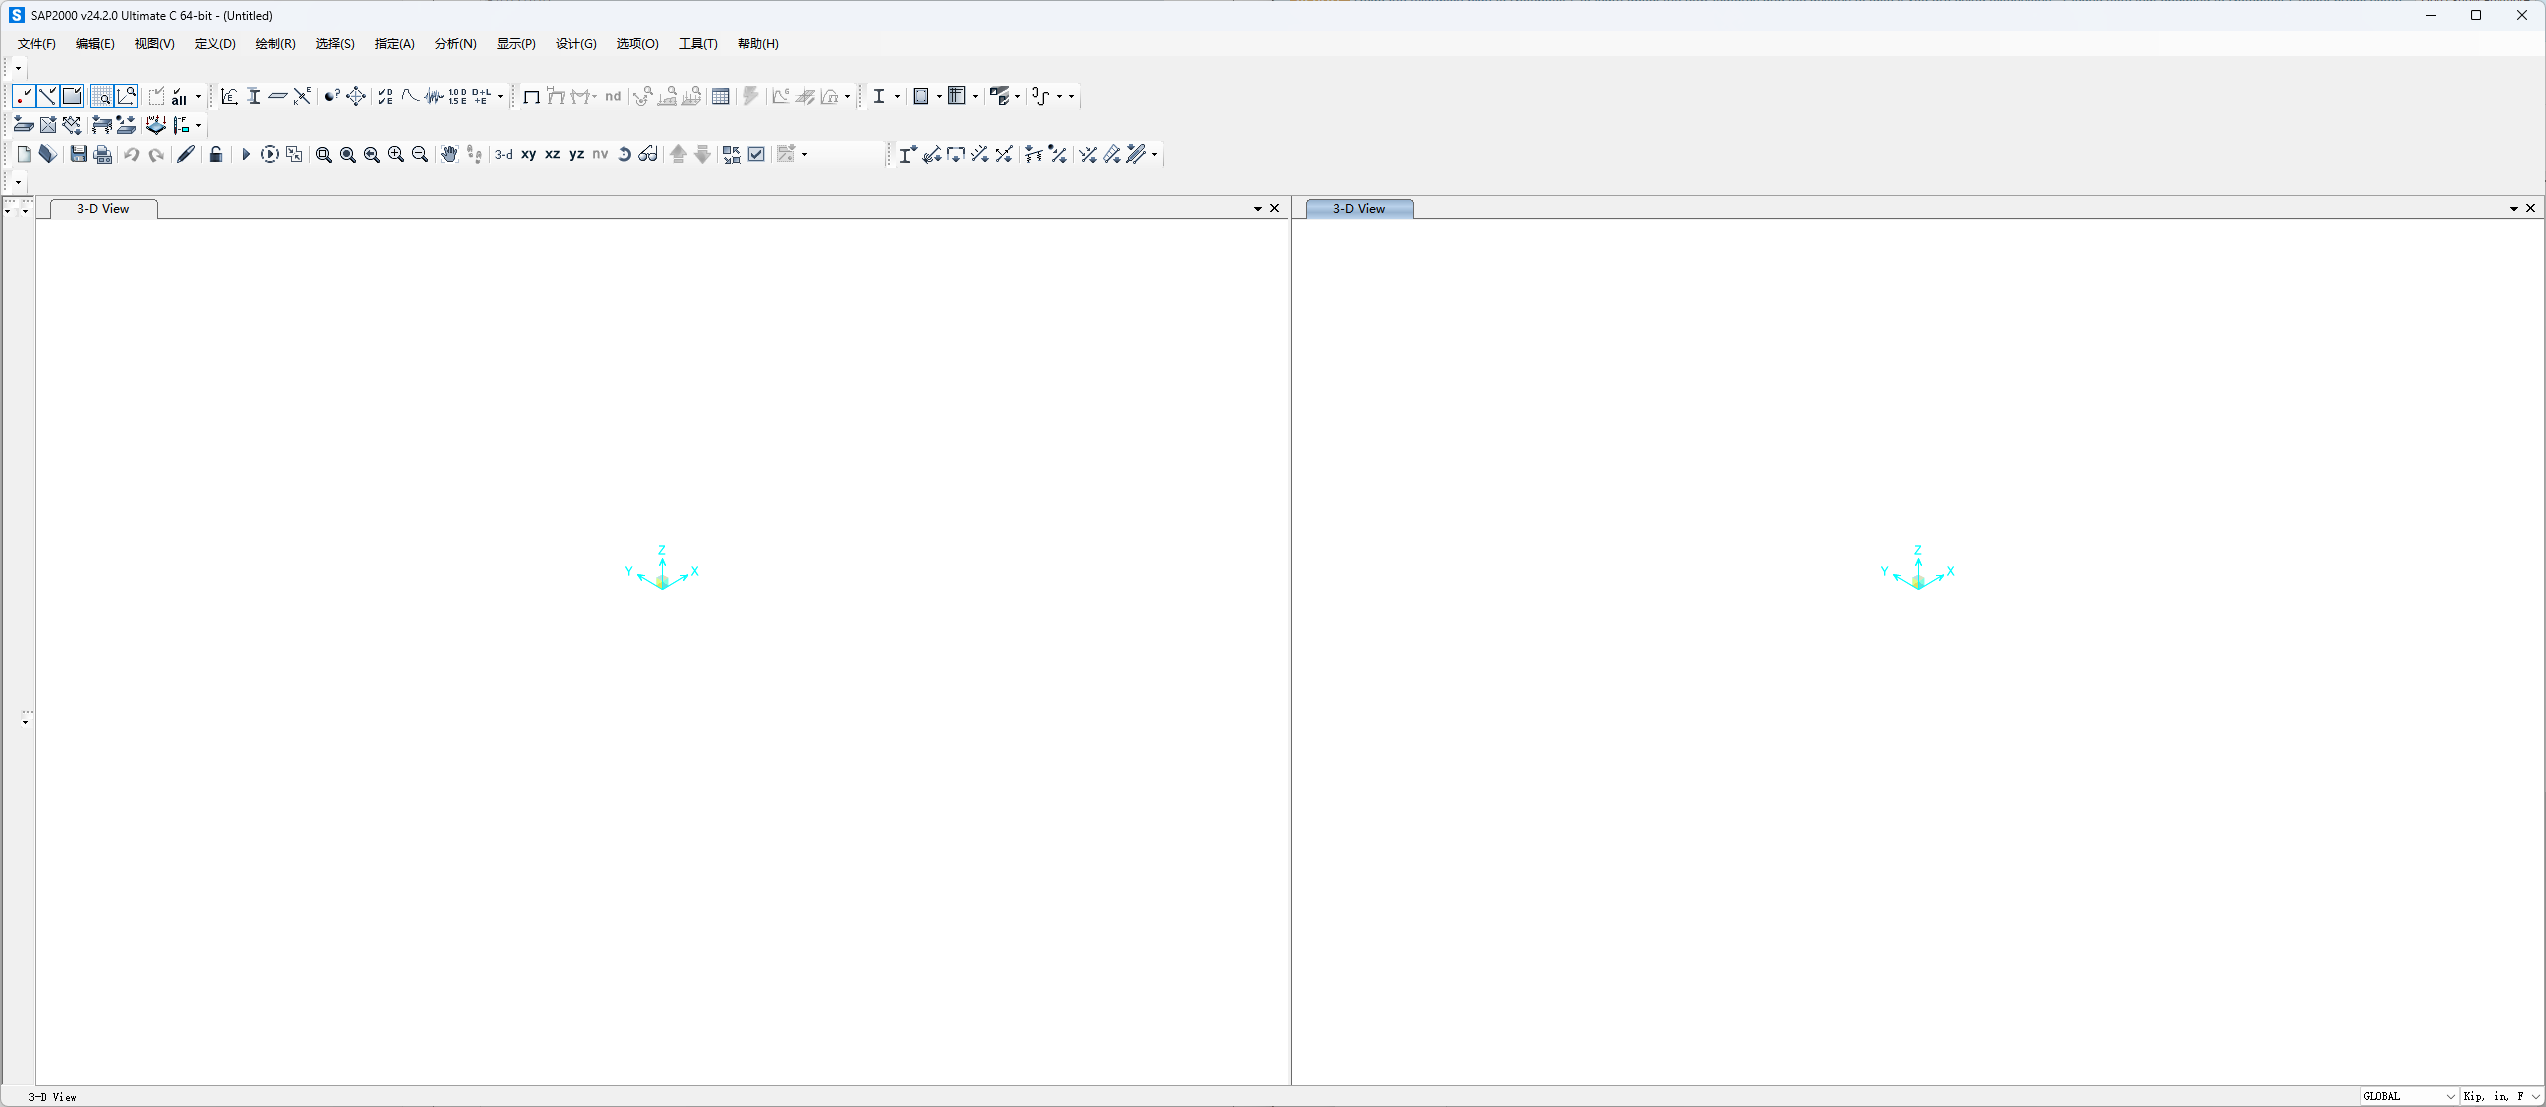Screen dimensions: 2546x1107
Task: Click the Zoom In magnifier icon
Action: (395, 154)
